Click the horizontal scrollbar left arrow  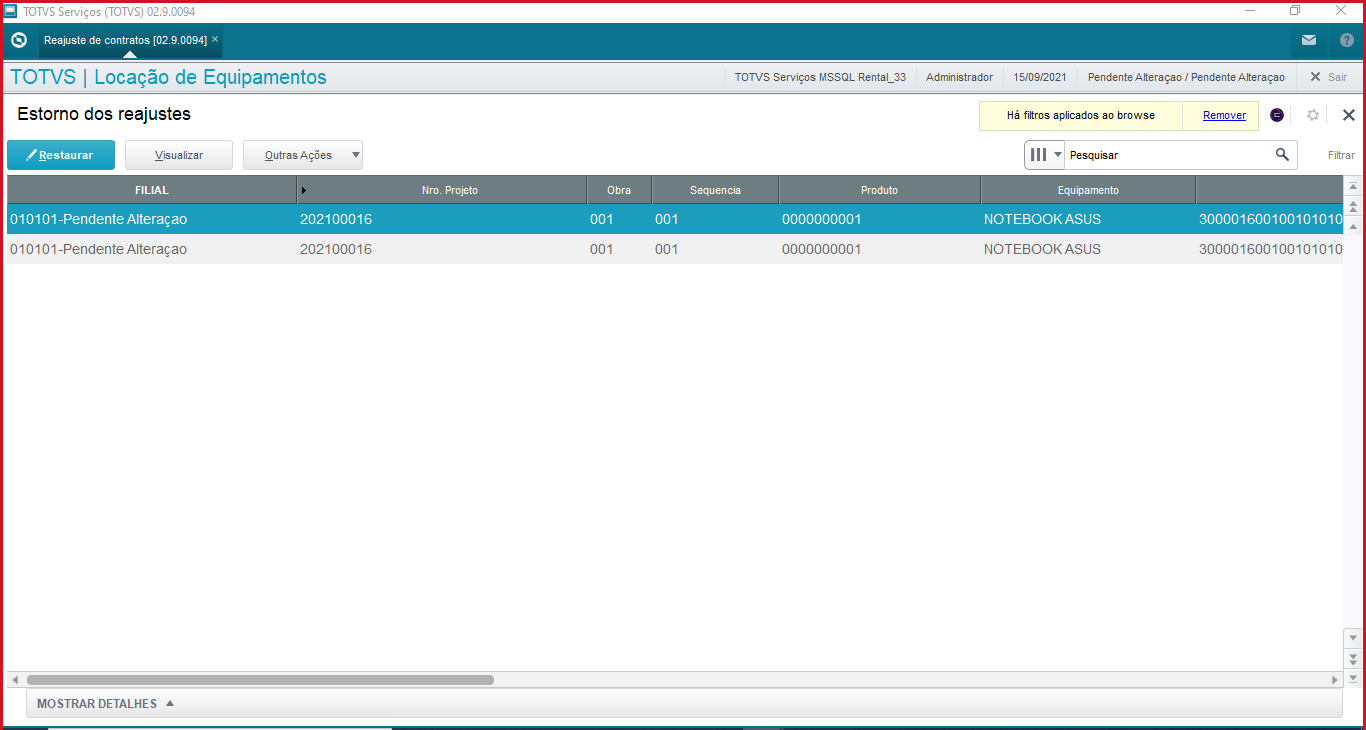(14, 680)
